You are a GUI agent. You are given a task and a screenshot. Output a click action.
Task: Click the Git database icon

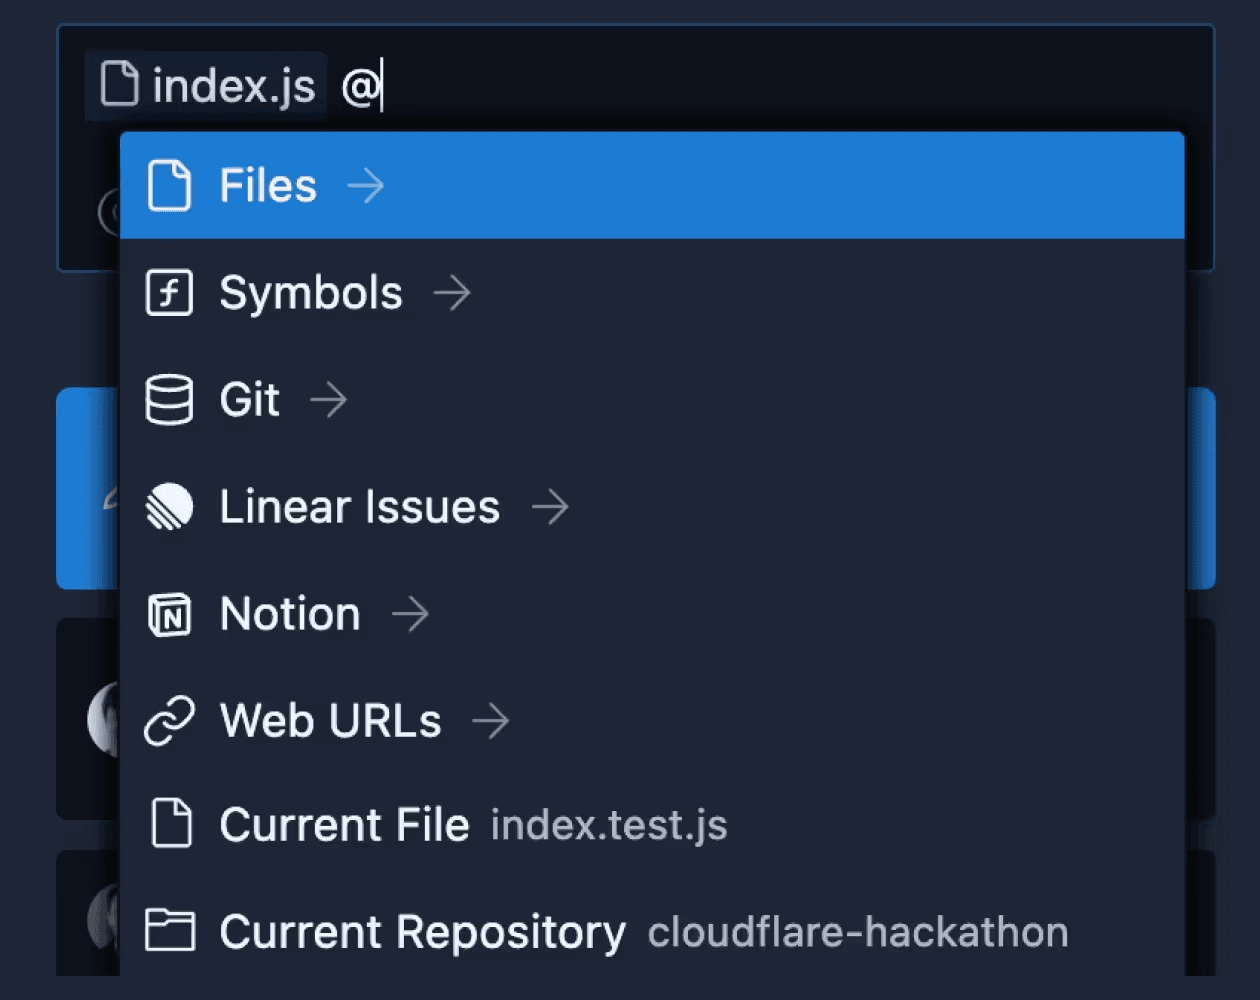coord(169,400)
